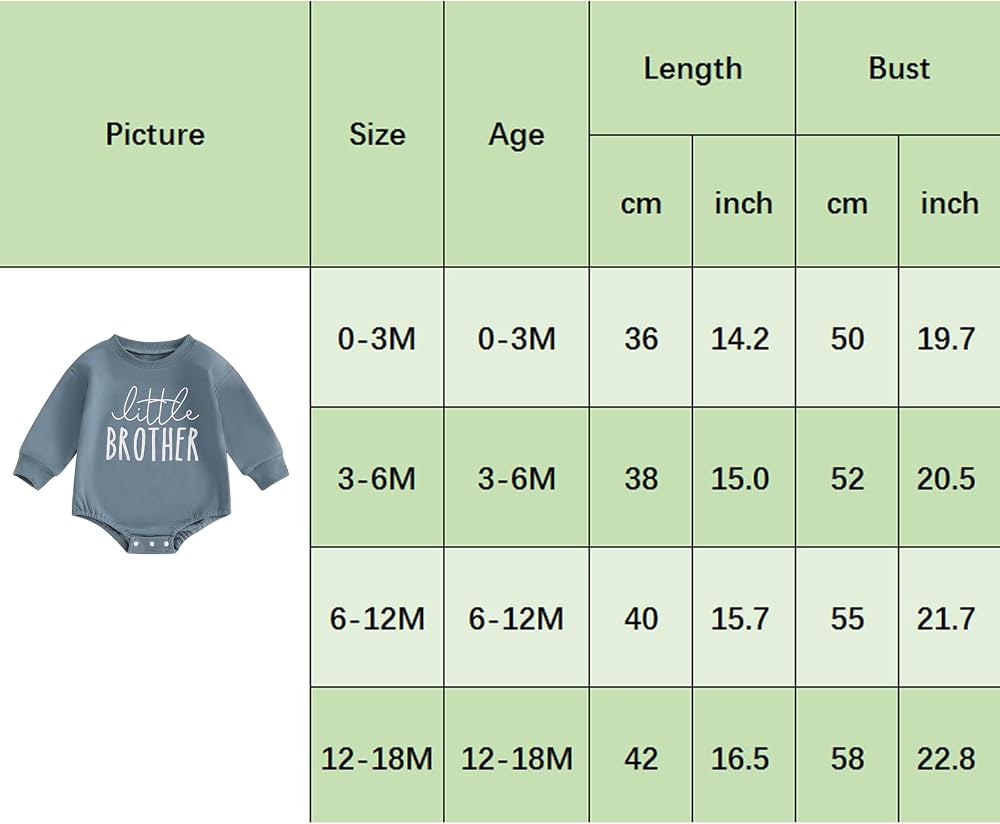Select the 12-18M age cell

point(517,758)
